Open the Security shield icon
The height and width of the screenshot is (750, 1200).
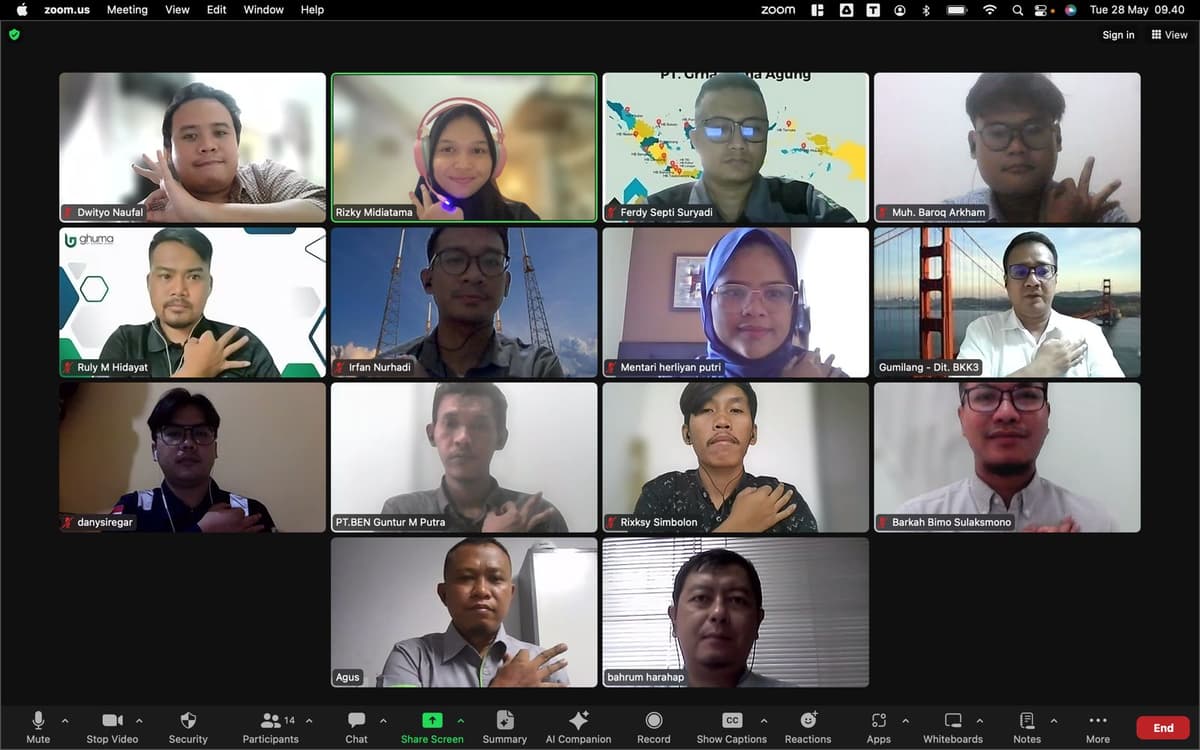point(188,721)
